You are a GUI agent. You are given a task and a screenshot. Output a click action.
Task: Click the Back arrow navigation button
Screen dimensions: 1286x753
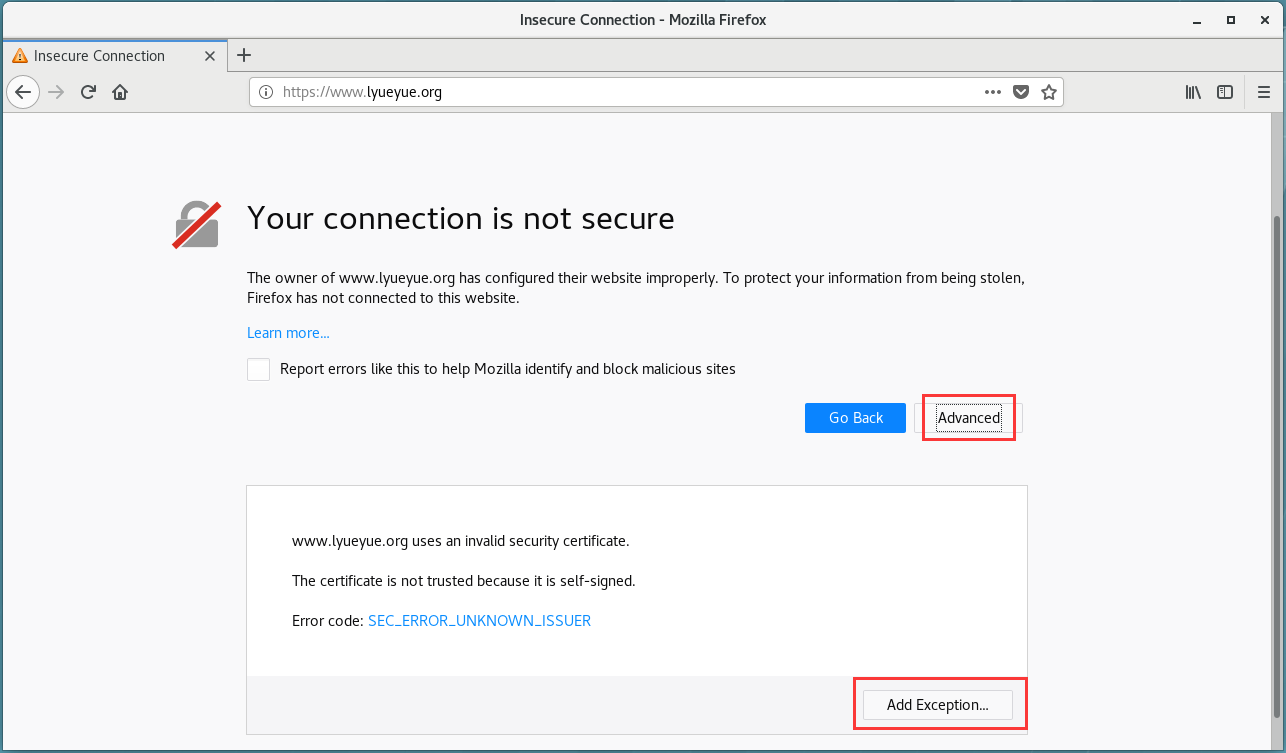23,92
